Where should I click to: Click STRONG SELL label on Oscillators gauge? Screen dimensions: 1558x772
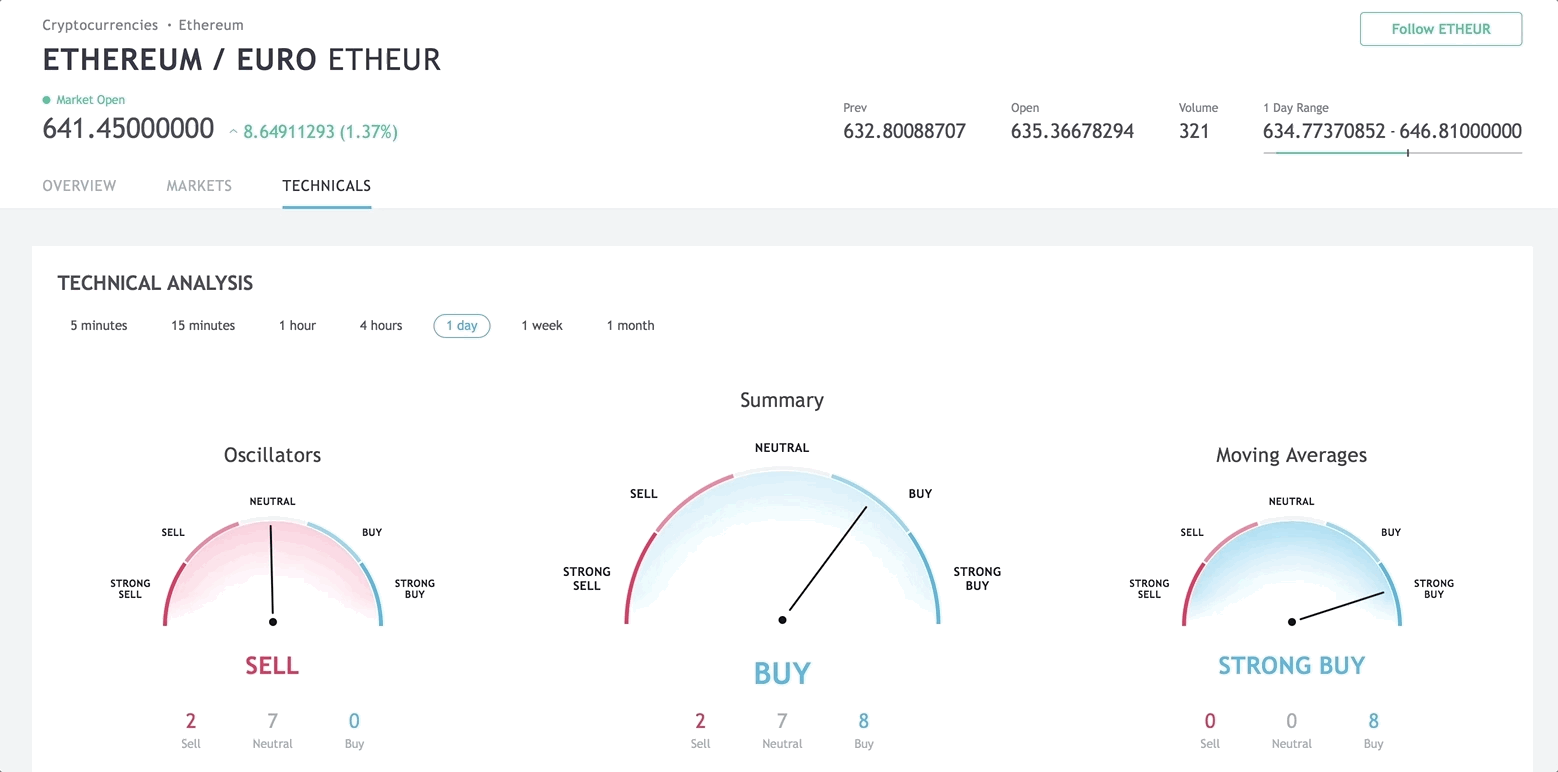click(x=130, y=589)
